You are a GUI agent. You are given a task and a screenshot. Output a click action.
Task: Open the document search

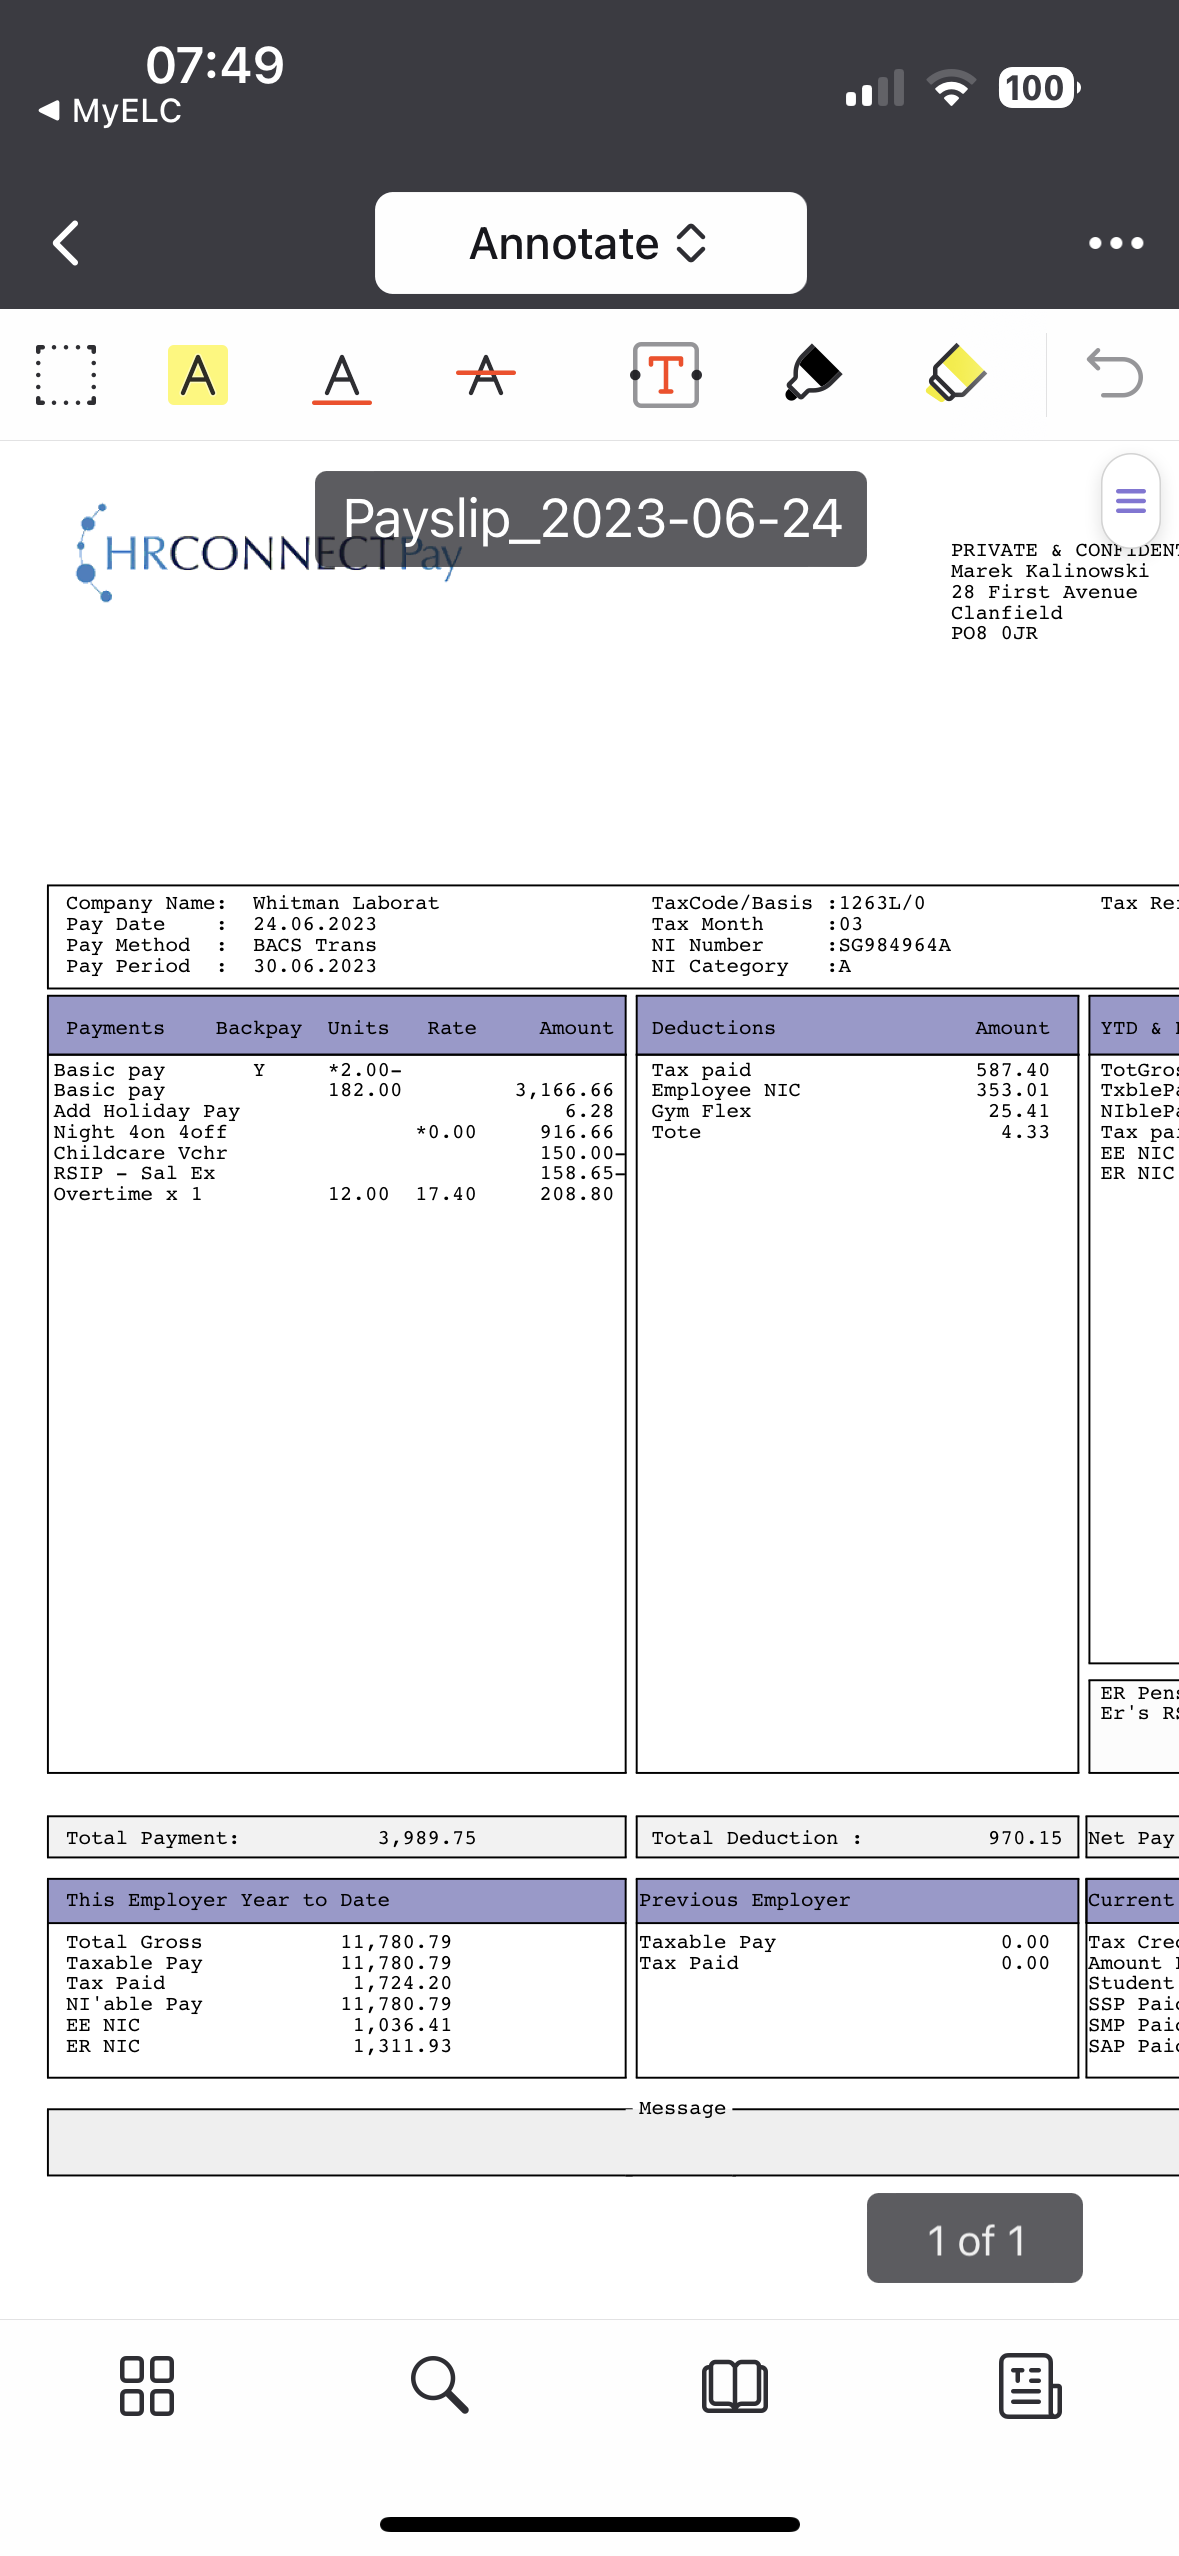pyautogui.click(x=440, y=2386)
